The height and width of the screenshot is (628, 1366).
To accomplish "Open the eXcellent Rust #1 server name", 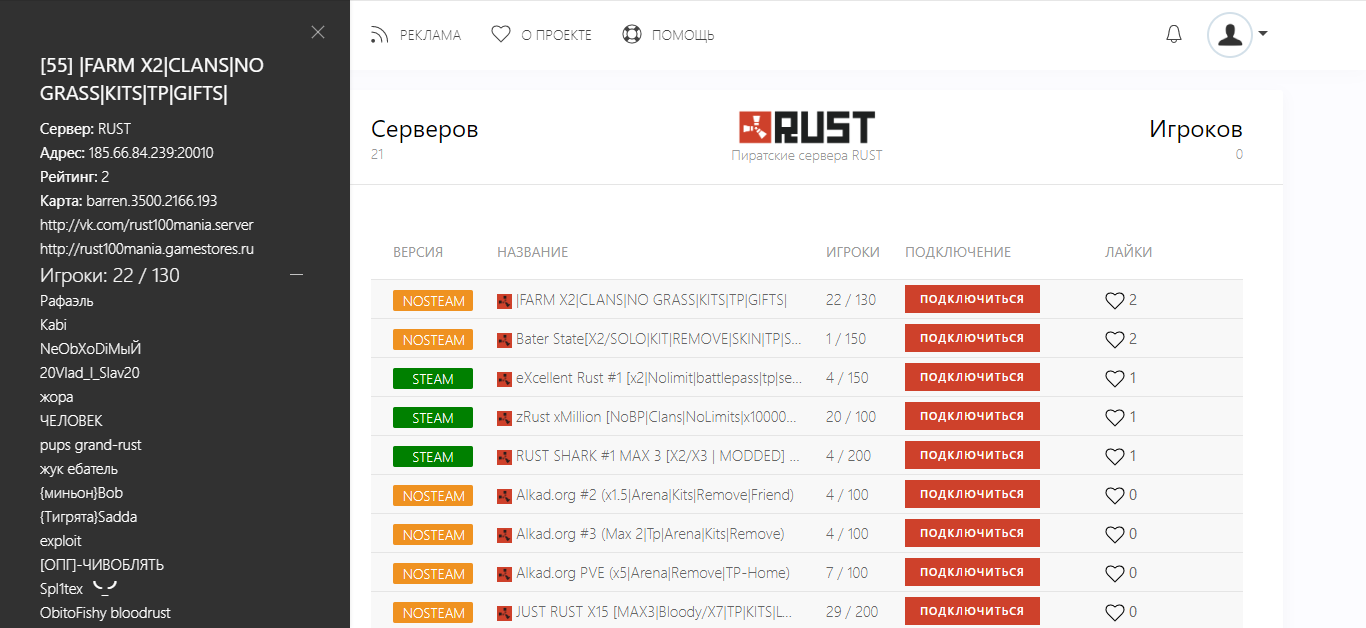I will pos(659,378).
